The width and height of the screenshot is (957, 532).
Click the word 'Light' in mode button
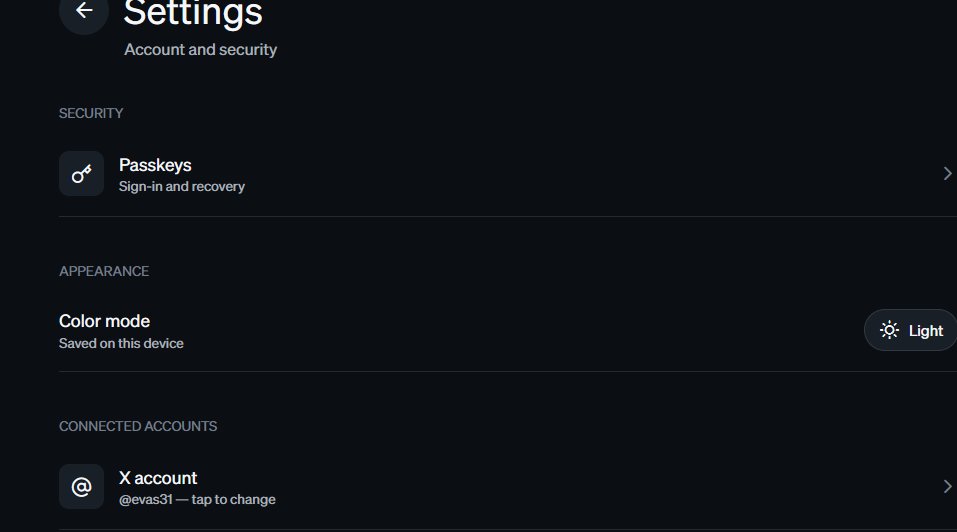926,331
